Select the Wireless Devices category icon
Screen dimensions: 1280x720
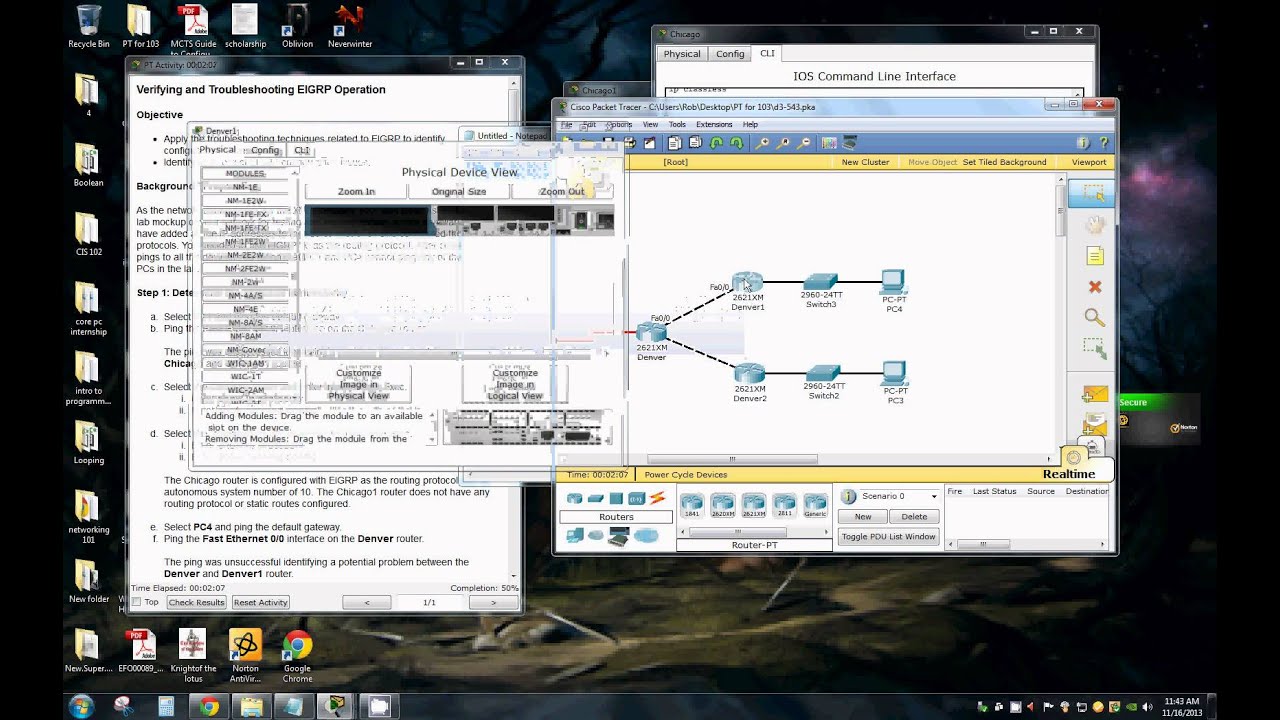click(636, 498)
